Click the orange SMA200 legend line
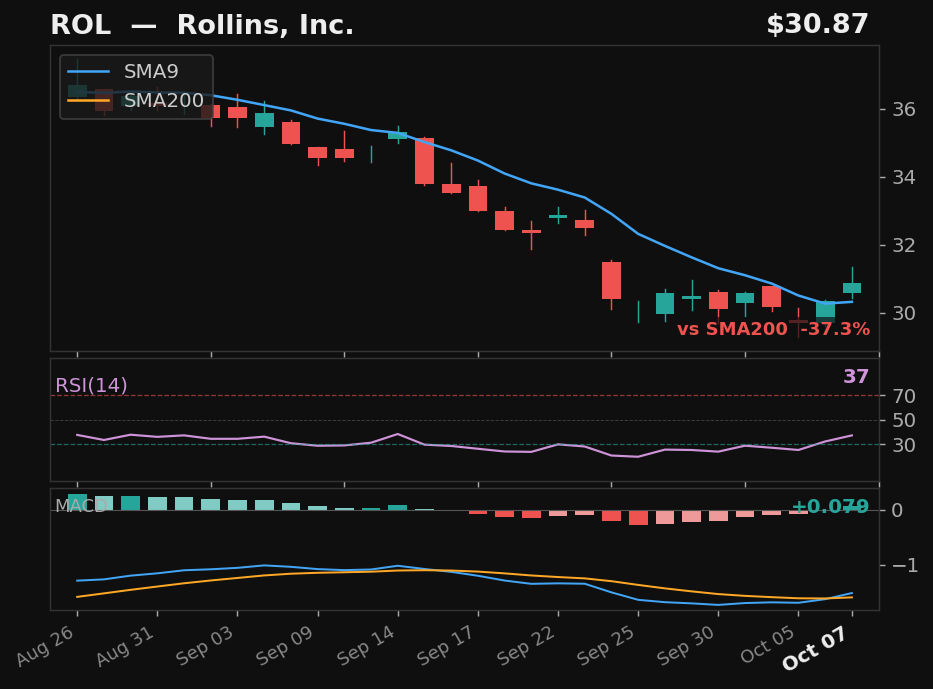This screenshot has width=933, height=689. [89, 100]
